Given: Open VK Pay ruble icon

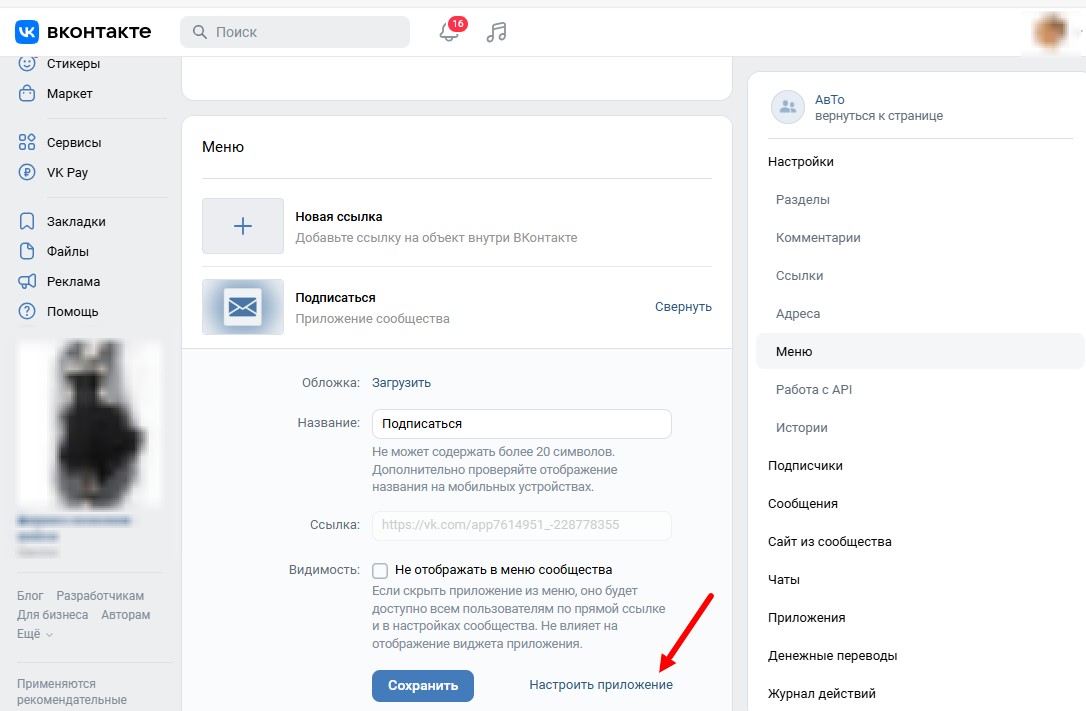Looking at the screenshot, I should [27, 172].
